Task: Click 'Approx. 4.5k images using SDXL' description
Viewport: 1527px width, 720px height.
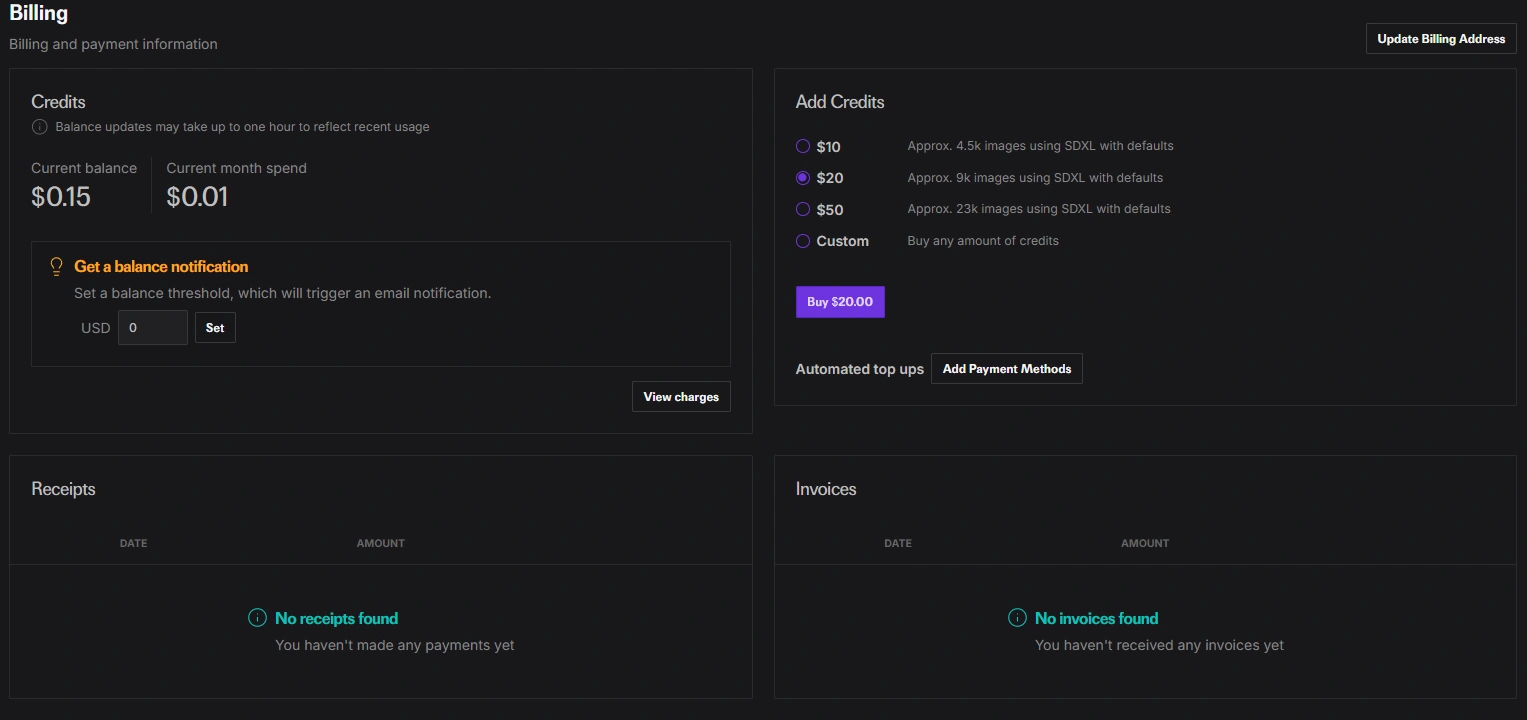Action: click(x=1040, y=146)
